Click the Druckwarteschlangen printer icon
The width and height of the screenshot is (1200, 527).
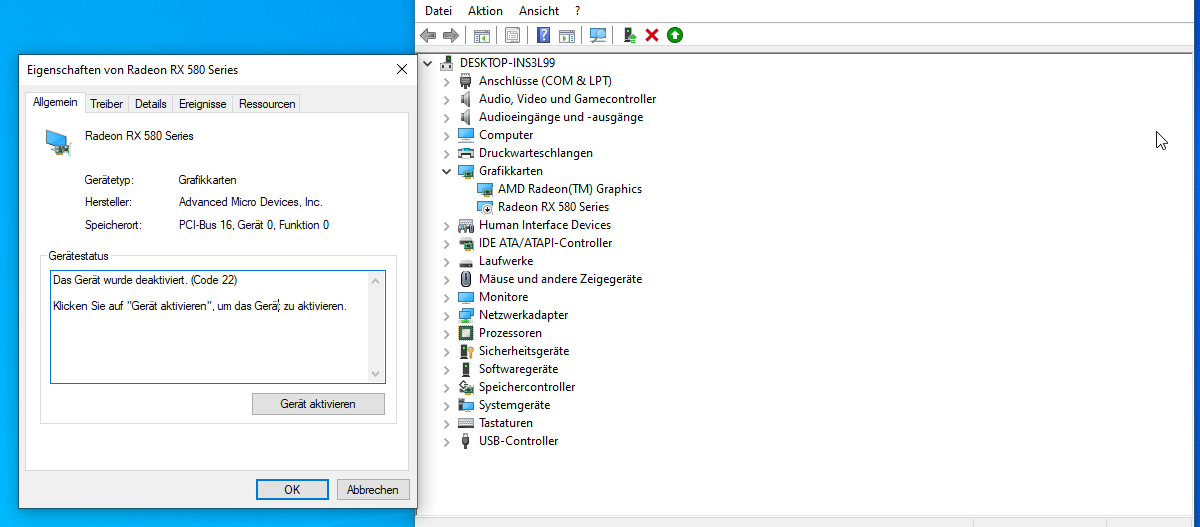(x=466, y=153)
